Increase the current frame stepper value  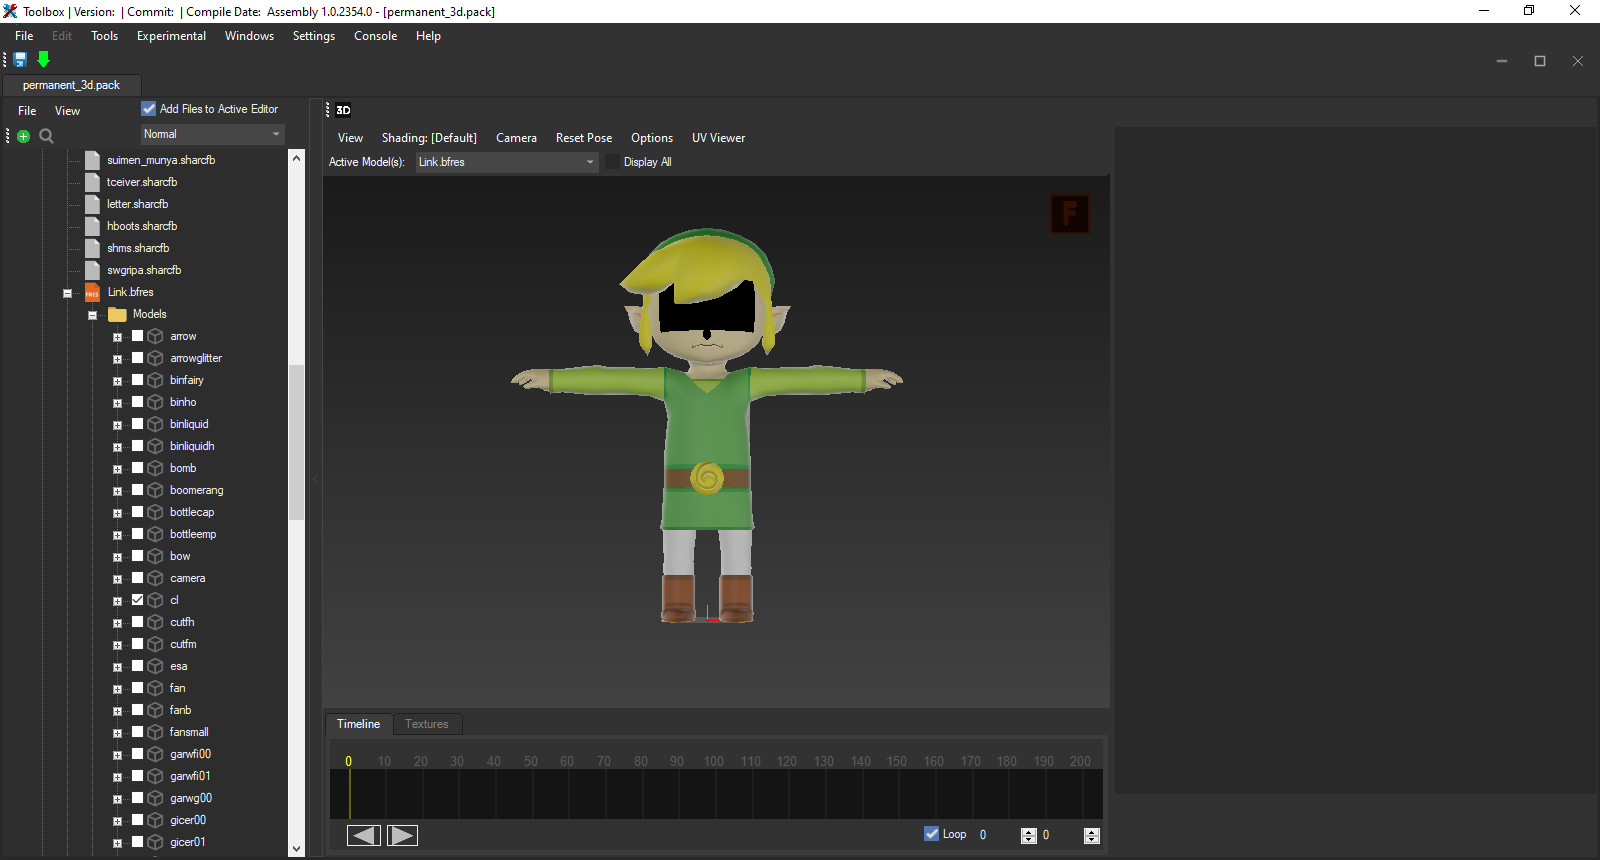coord(1029,831)
